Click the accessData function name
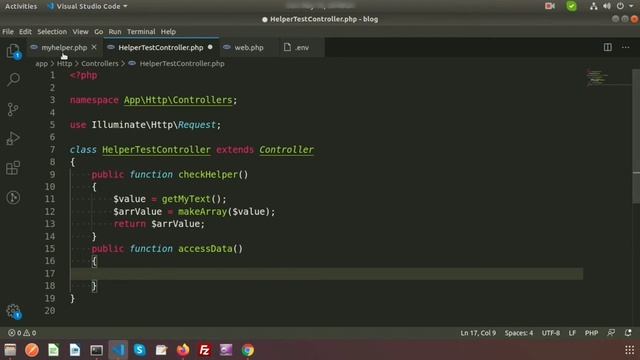Image resolution: width=640 pixels, height=360 pixels. point(205,249)
